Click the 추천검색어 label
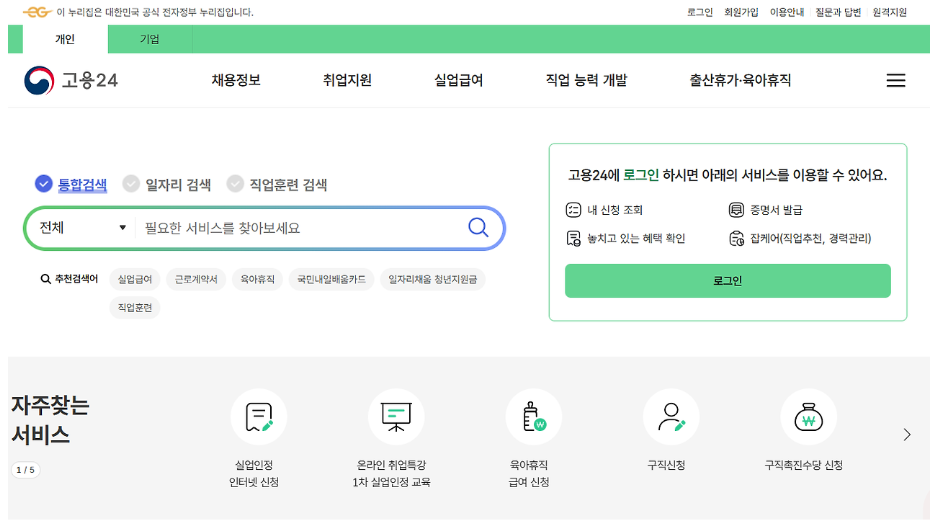 [x=76, y=278]
